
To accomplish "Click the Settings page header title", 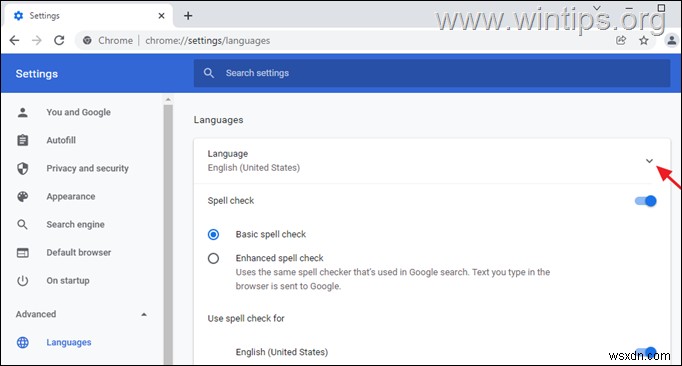I will pos(37,74).
